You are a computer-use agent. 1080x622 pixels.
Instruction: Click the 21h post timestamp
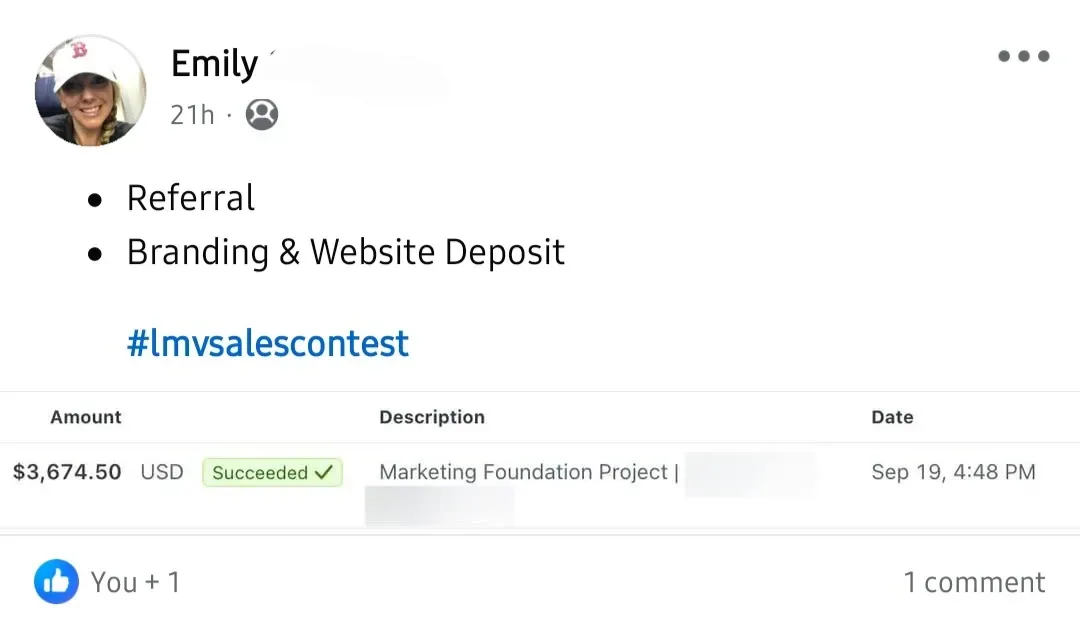(x=192, y=115)
